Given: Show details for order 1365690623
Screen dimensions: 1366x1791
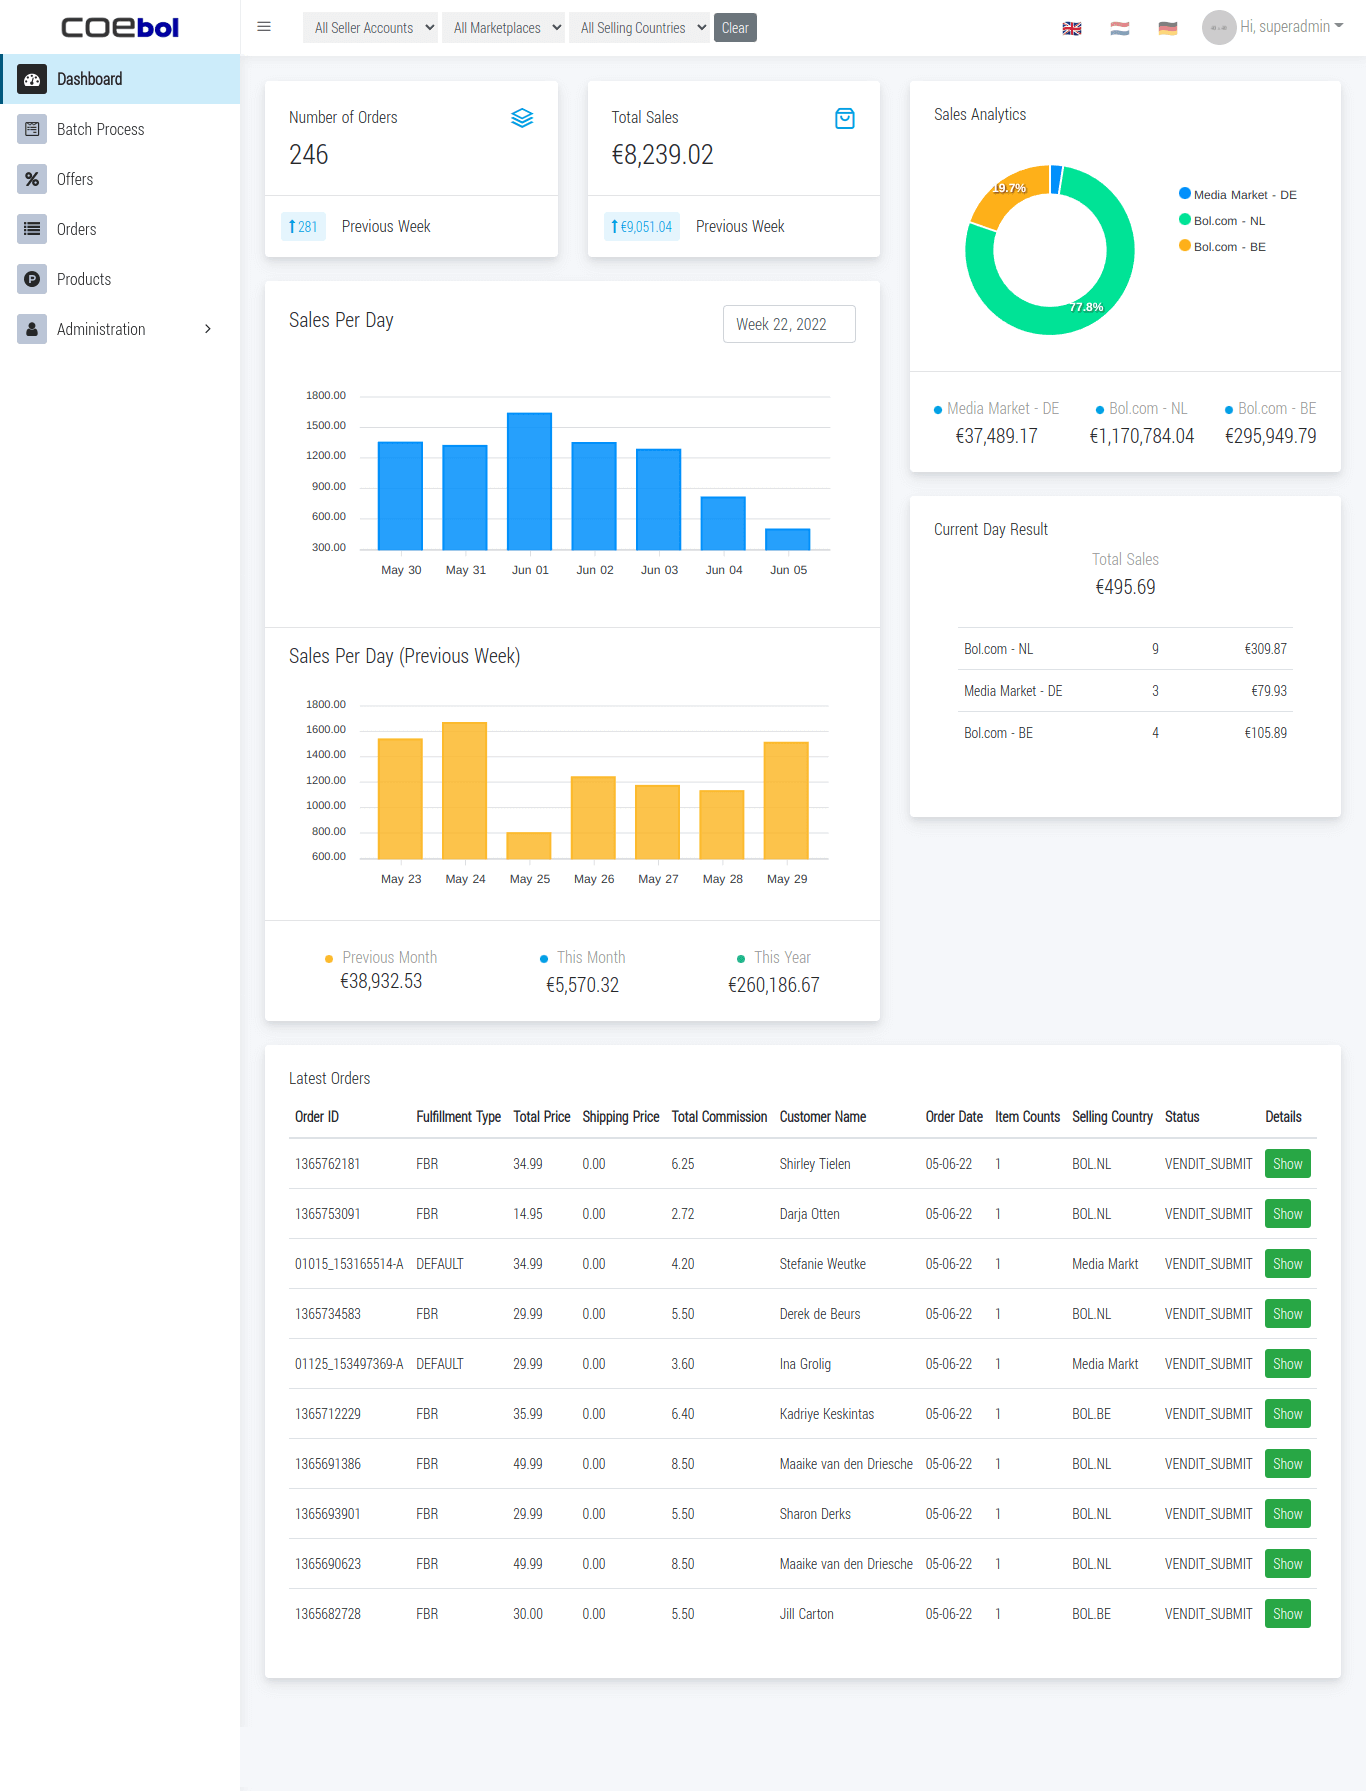Looking at the screenshot, I should (1288, 1564).
